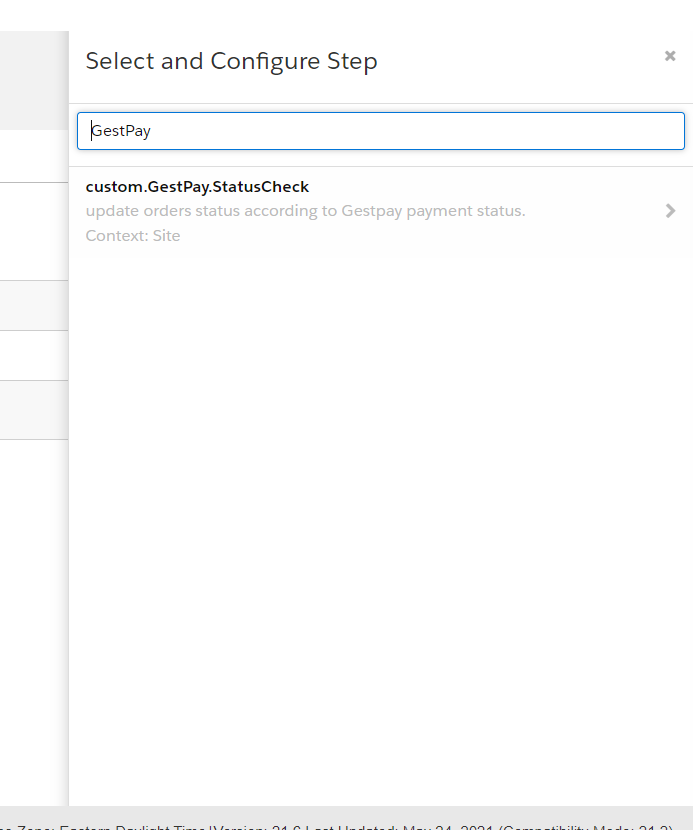Close the Select and Configure Step panel

[670, 56]
